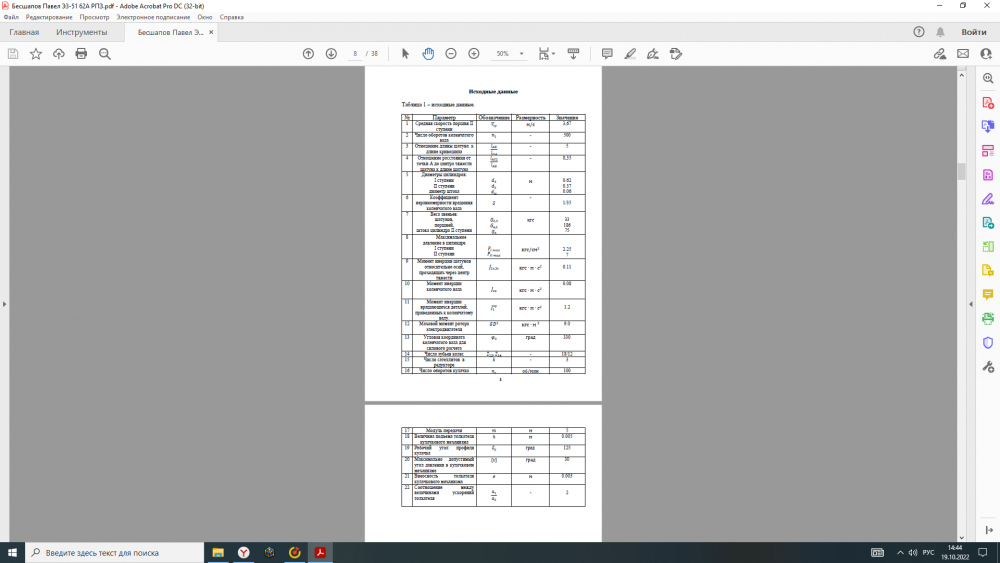Screen dimensions: 1000x563
Task: Open the Help question mark icon
Action: point(919,32)
